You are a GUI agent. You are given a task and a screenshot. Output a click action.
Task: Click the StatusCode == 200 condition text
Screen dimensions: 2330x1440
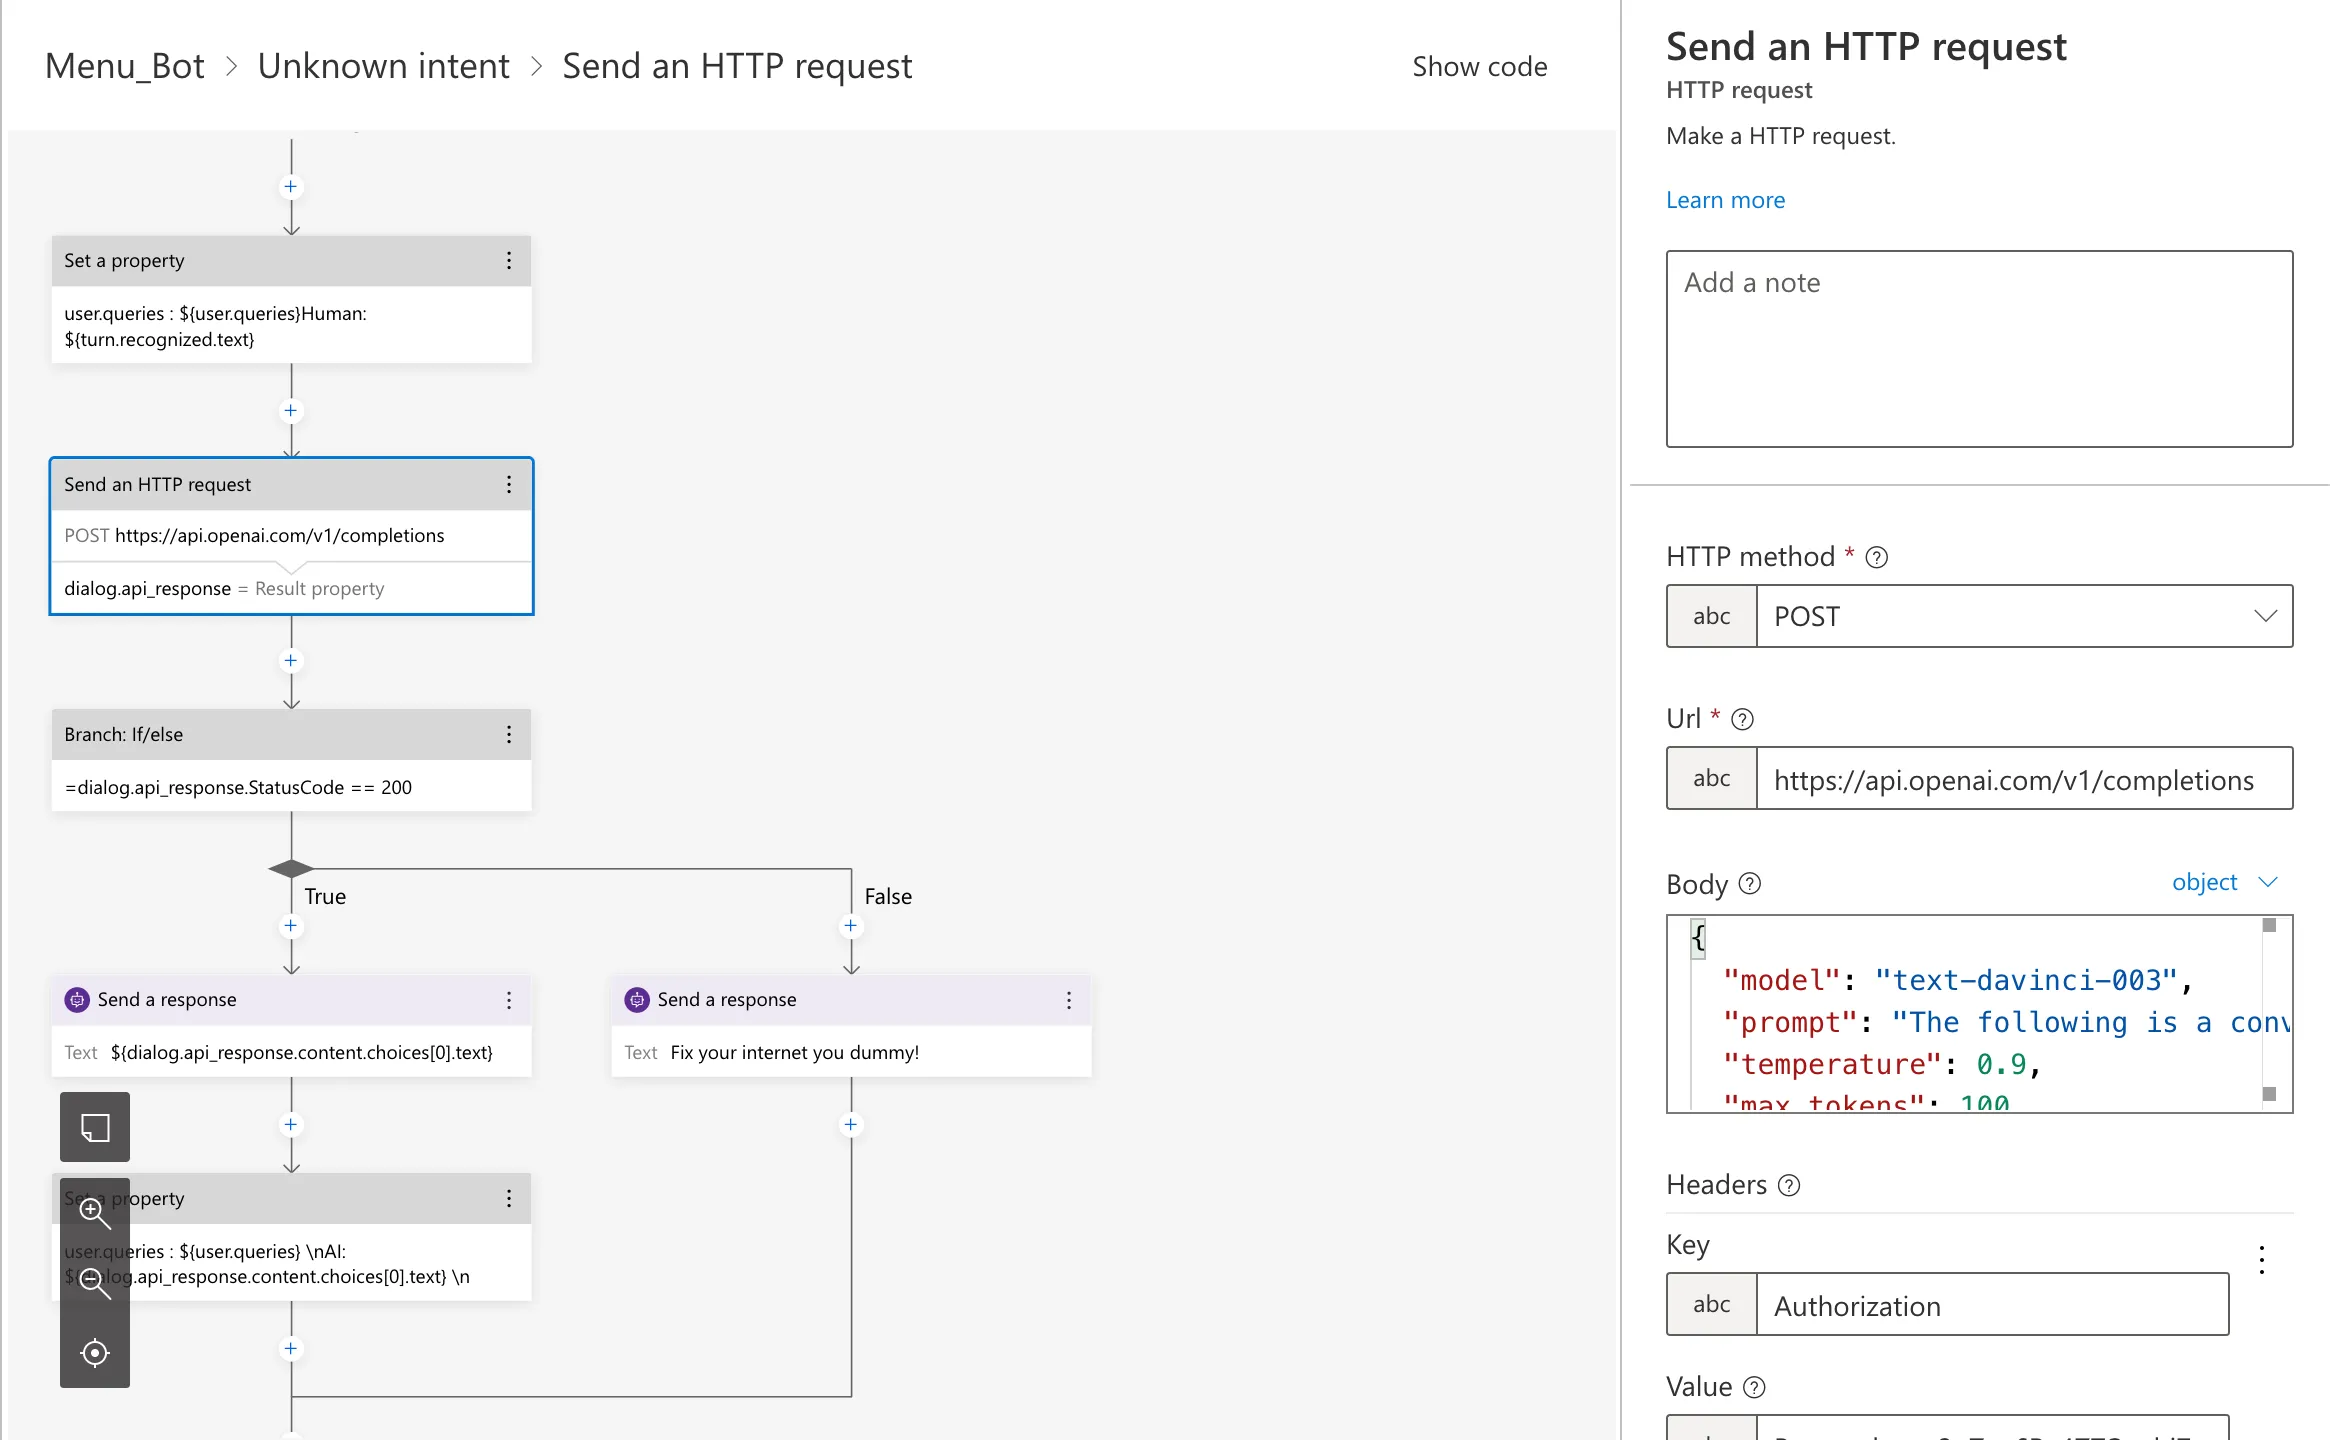coord(238,788)
